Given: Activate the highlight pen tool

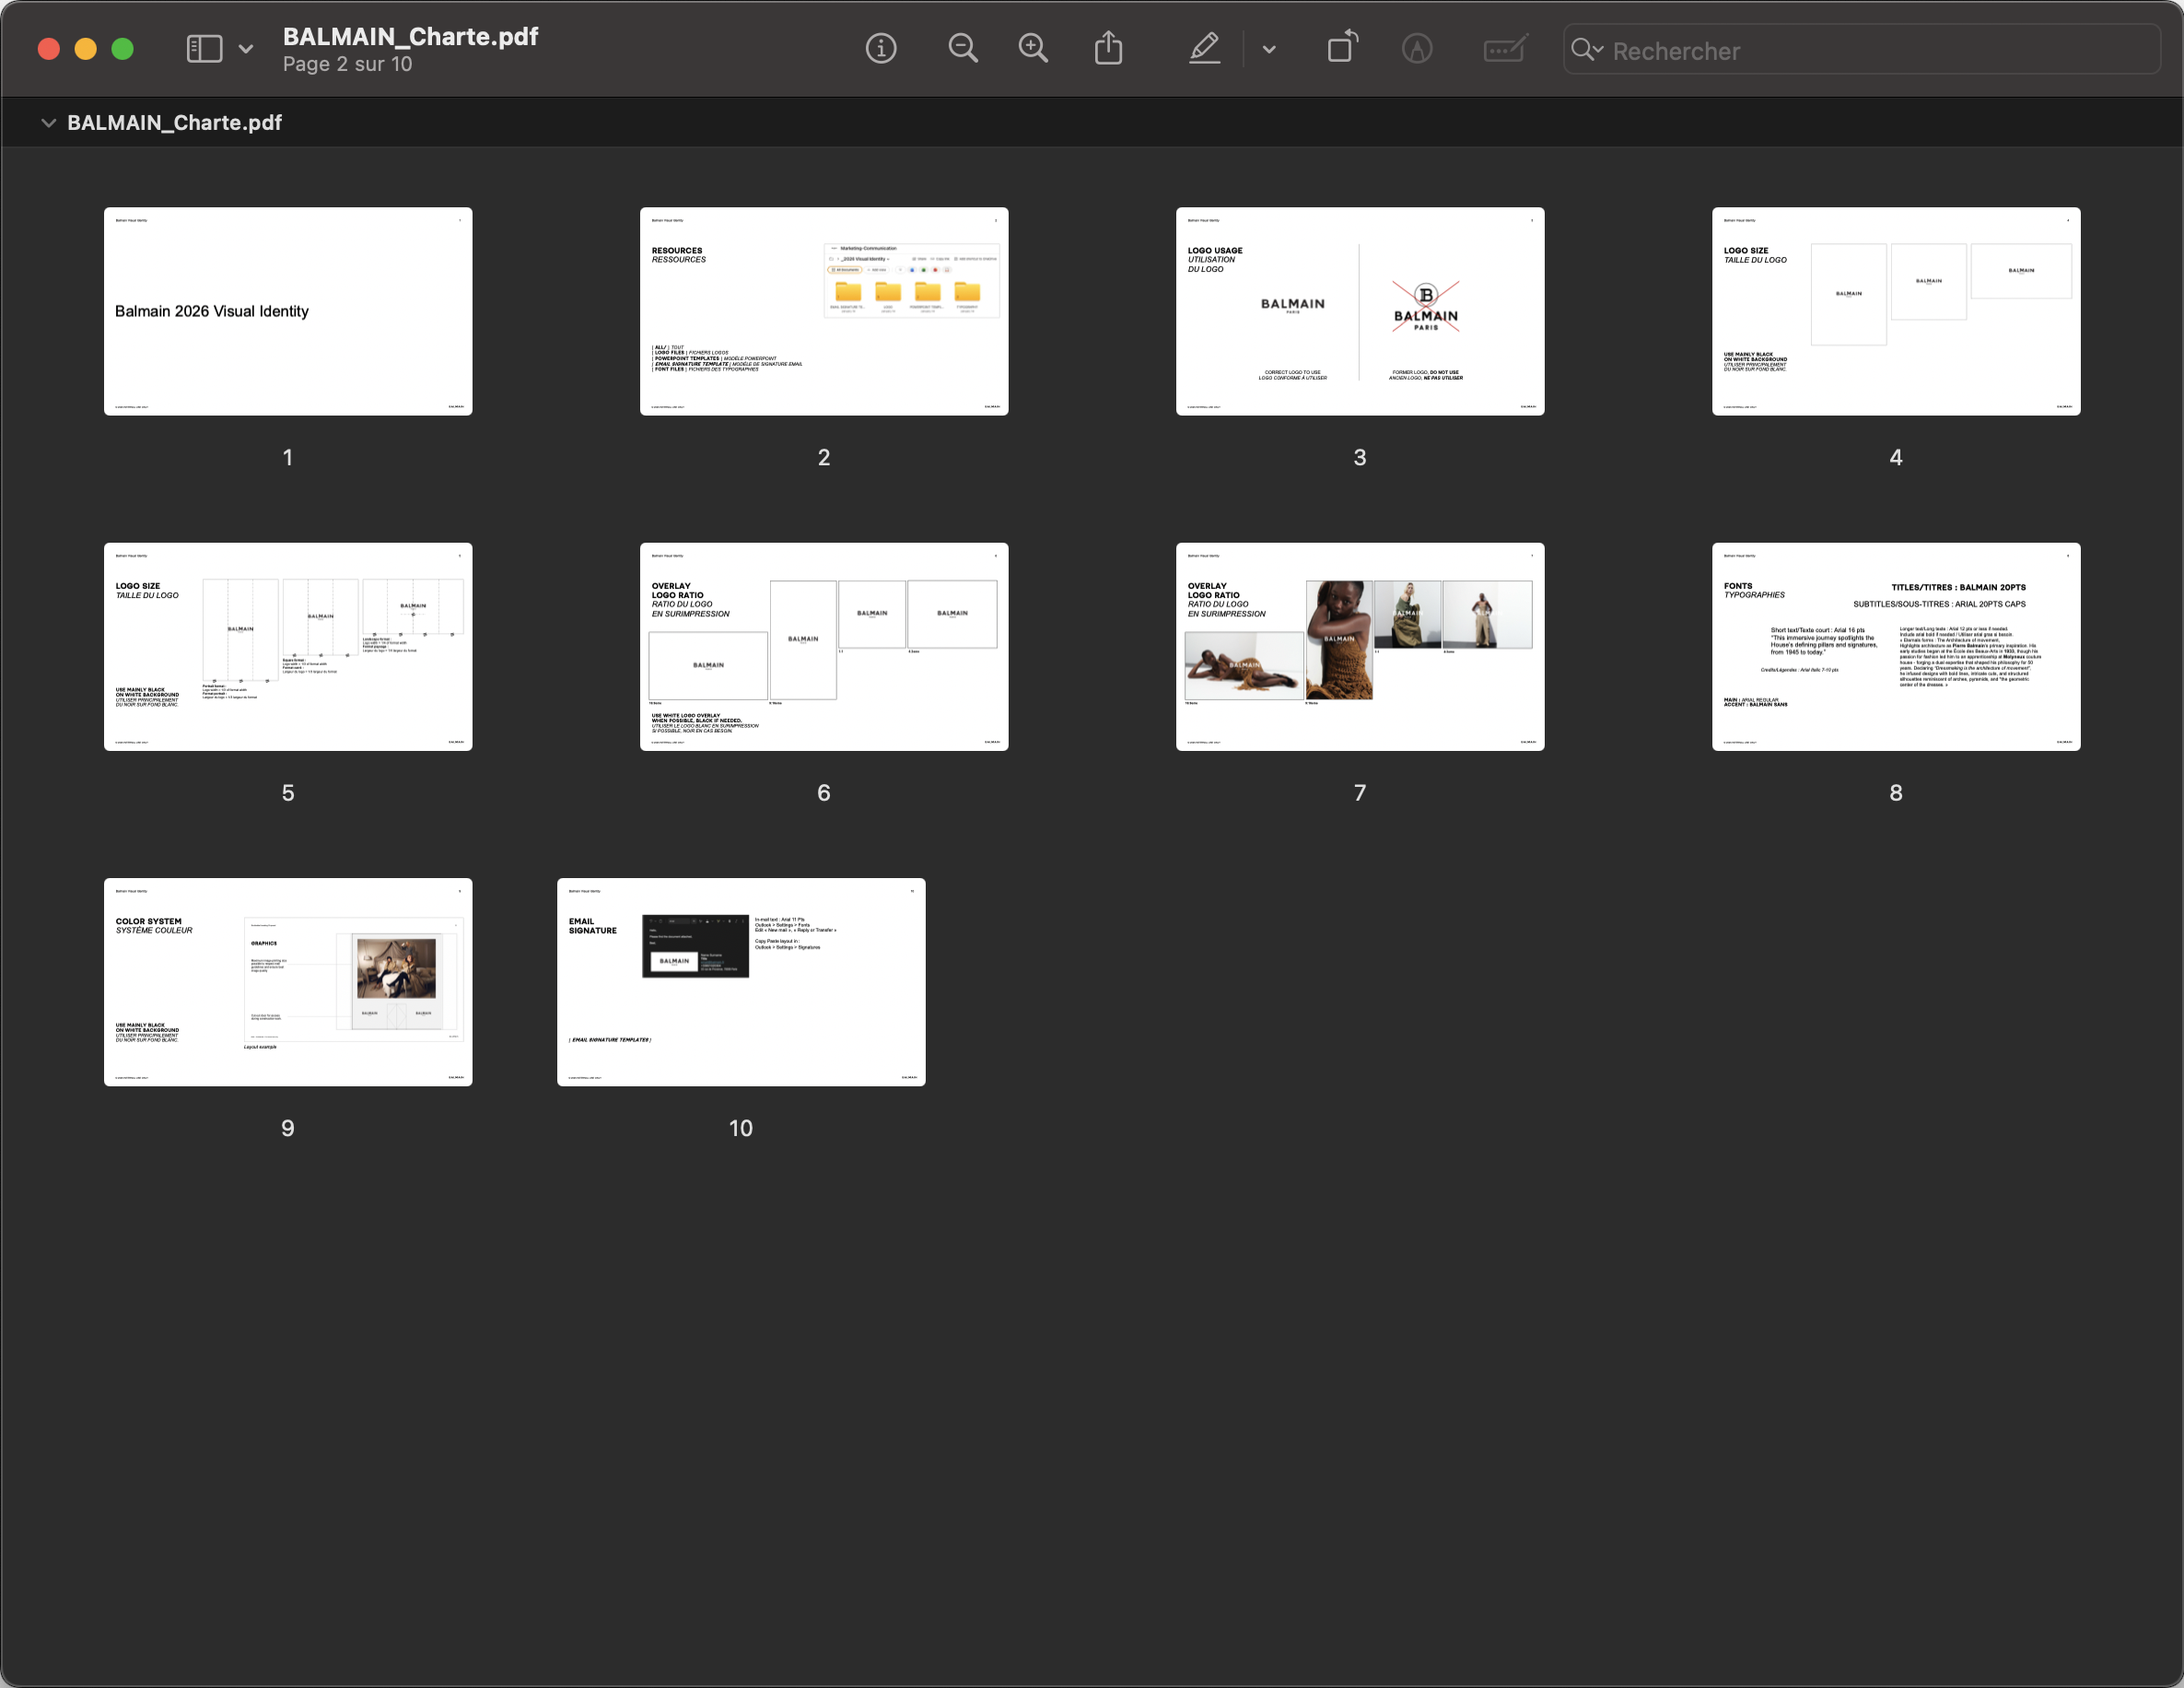Looking at the screenshot, I should click(x=1205, y=48).
